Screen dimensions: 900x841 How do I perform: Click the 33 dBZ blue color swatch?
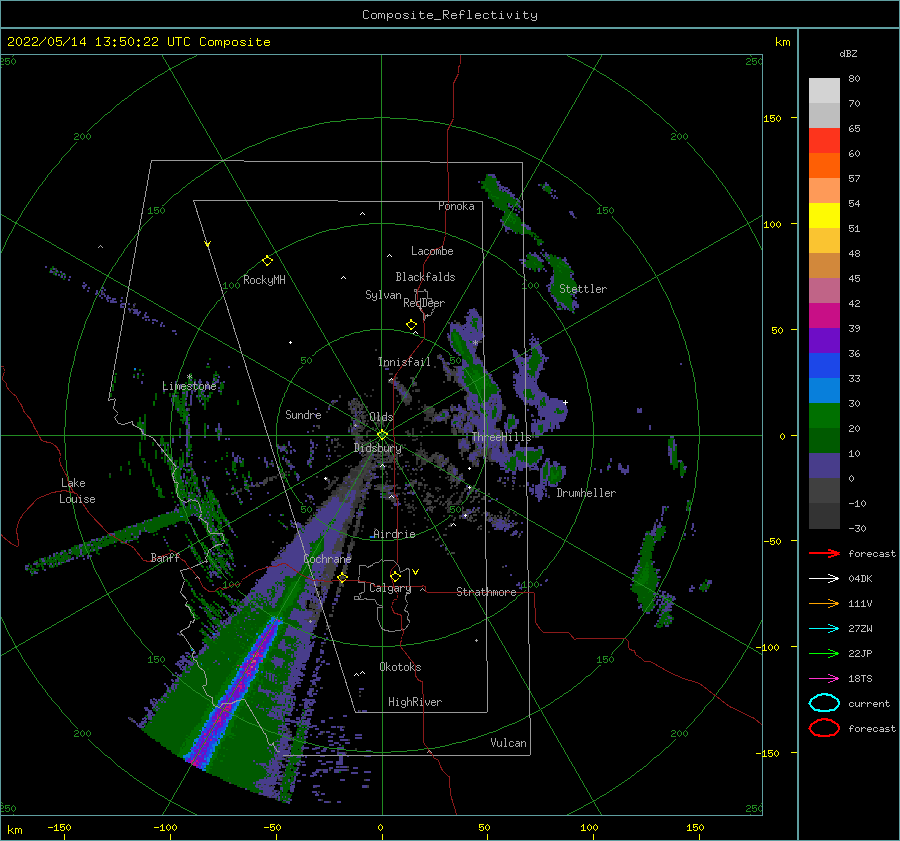[824, 390]
